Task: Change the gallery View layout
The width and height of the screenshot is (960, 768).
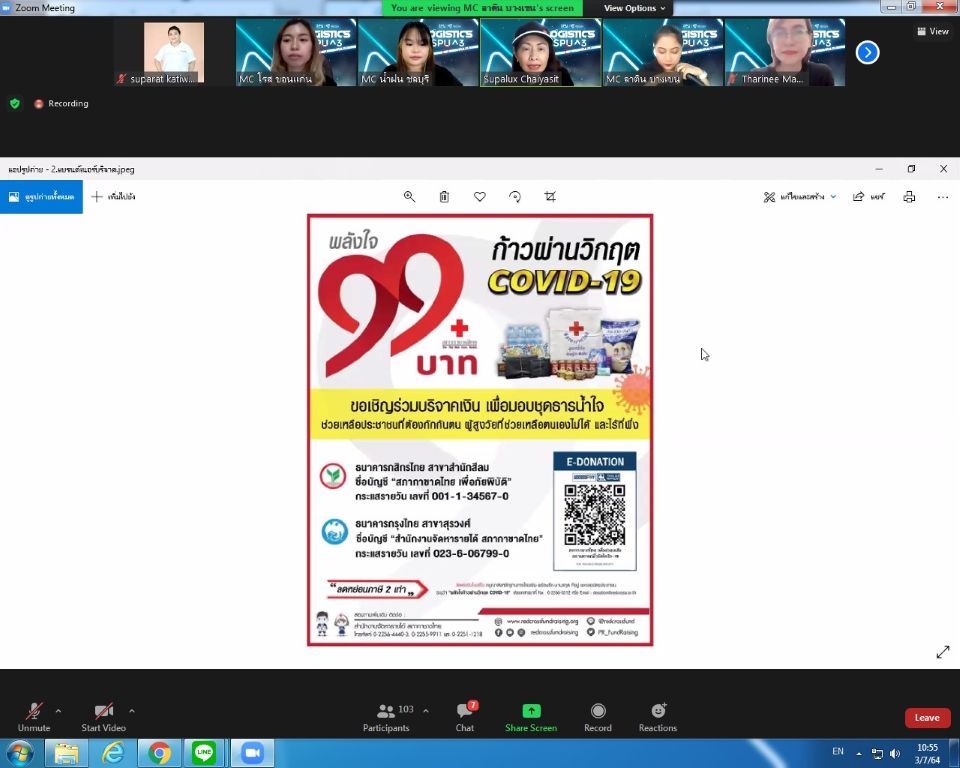Action: pos(932,31)
